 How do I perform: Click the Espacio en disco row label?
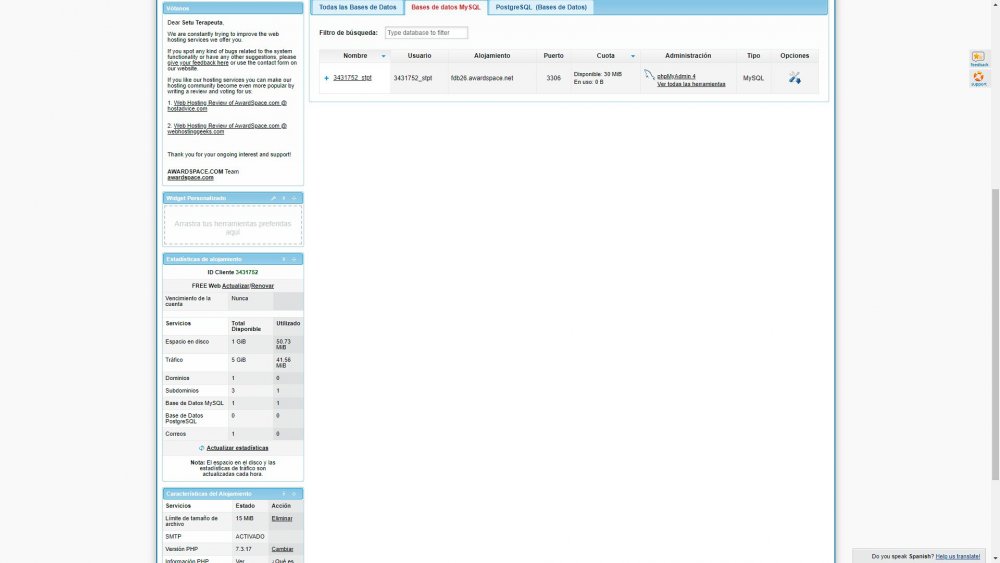187,342
